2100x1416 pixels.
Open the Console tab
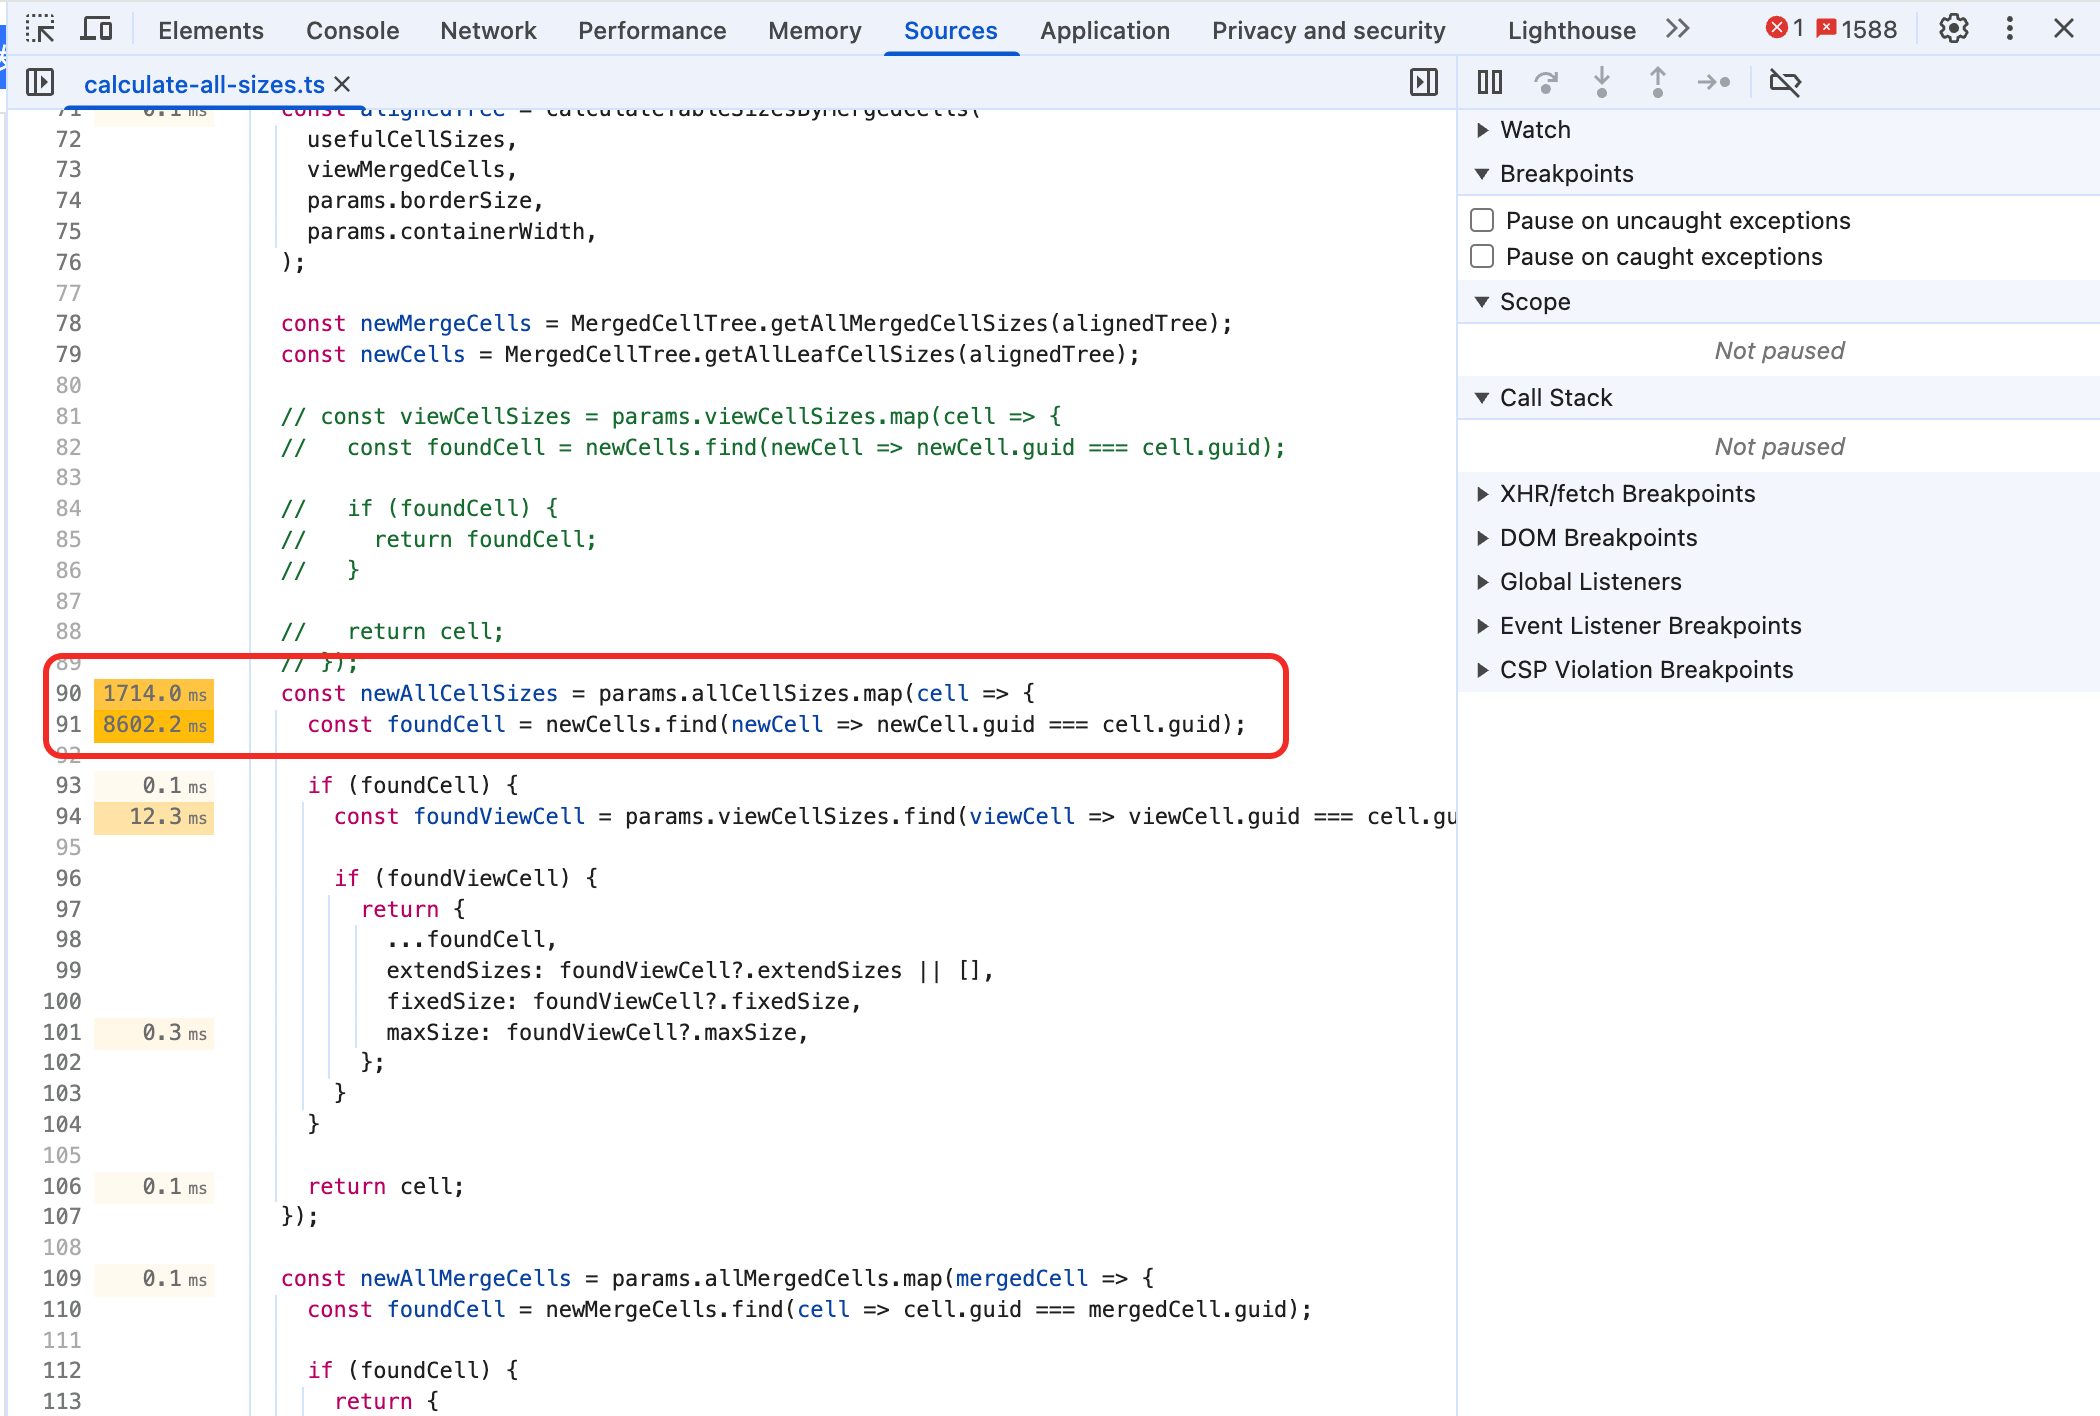(352, 30)
